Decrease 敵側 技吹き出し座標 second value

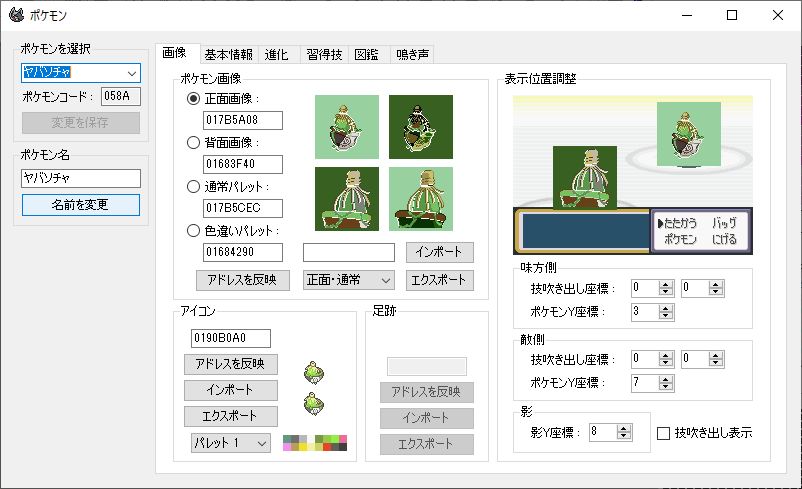pos(716,363)
